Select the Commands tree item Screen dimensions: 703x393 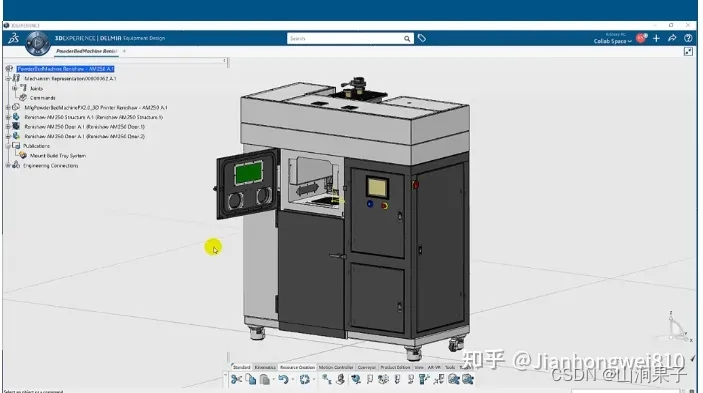click(x=43, y=98)
